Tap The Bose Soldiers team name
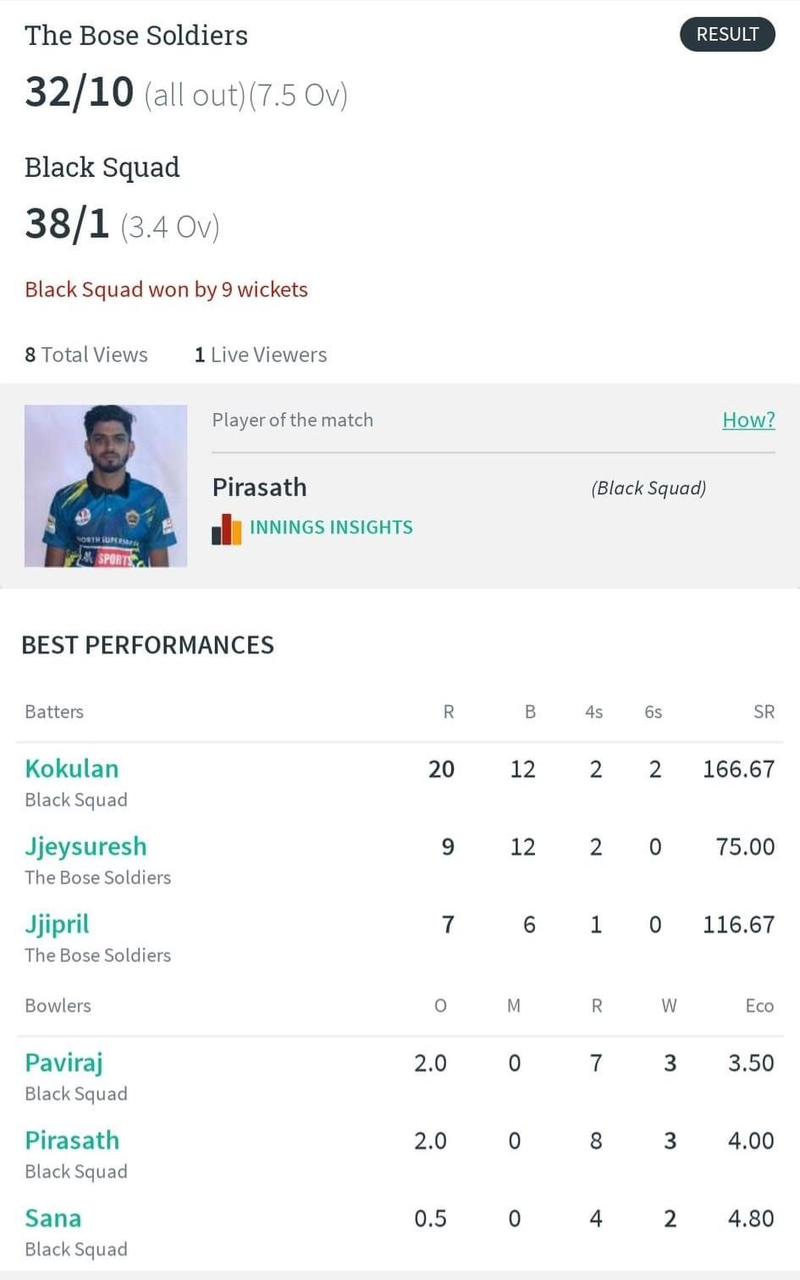 coord(136,35)
